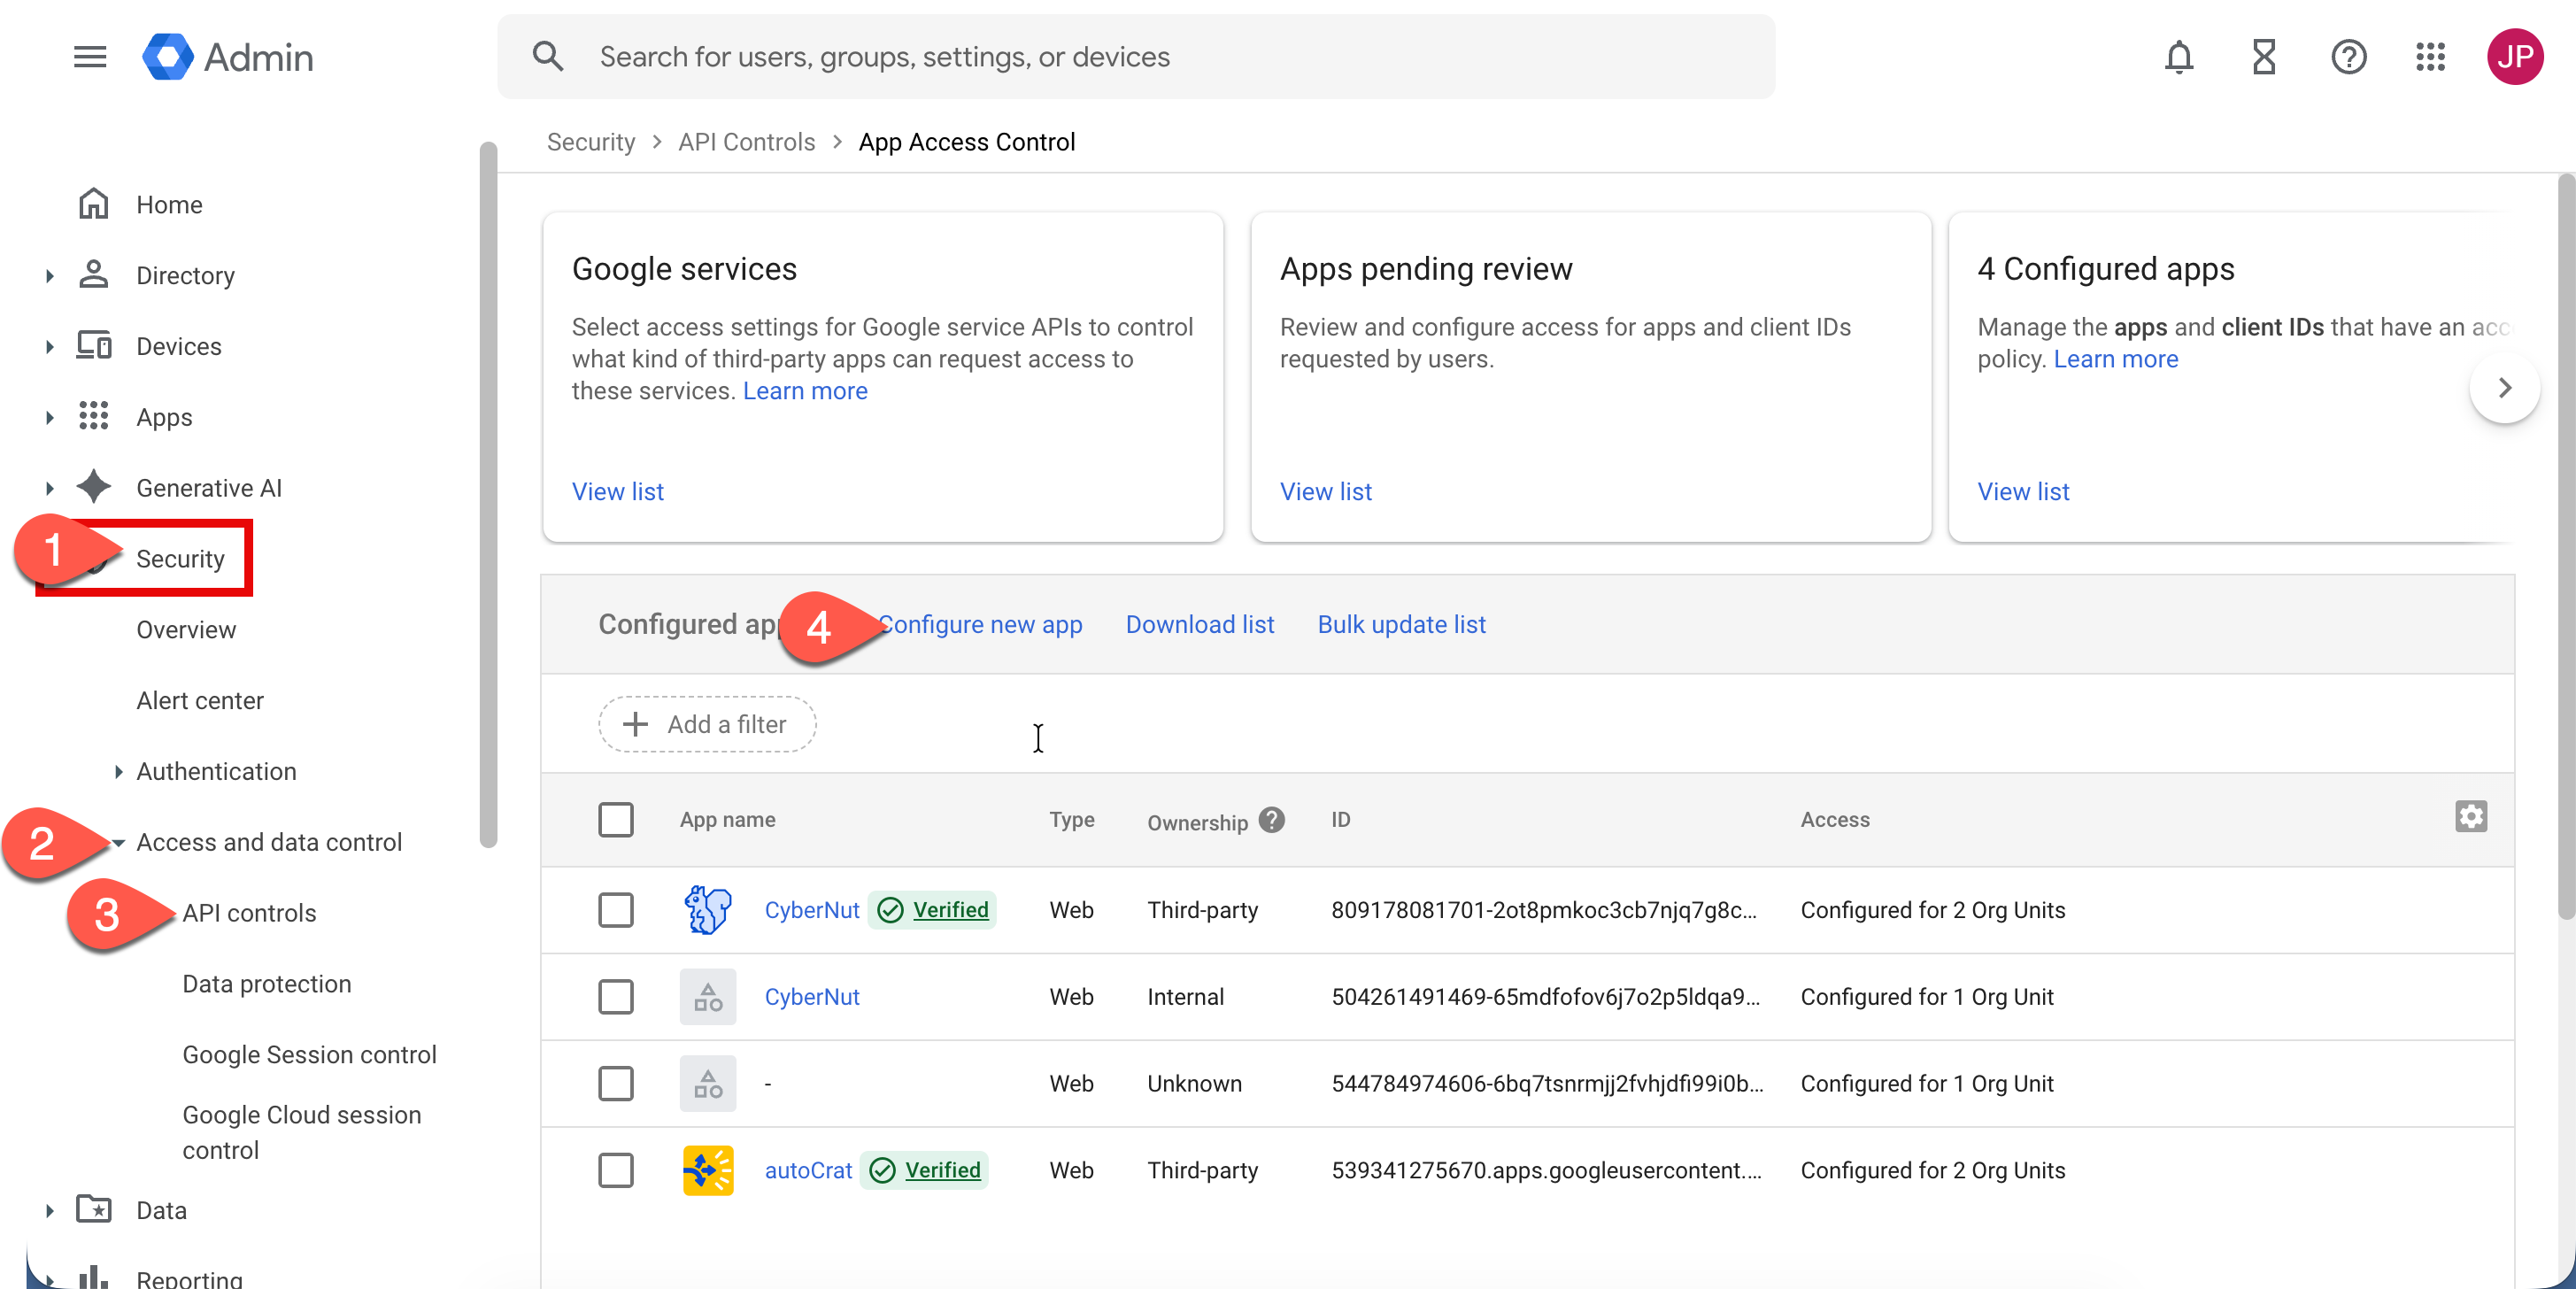Expand the Authentication submenu arrow
The width and height of the screenshot is (2576, 1289).
118,772
